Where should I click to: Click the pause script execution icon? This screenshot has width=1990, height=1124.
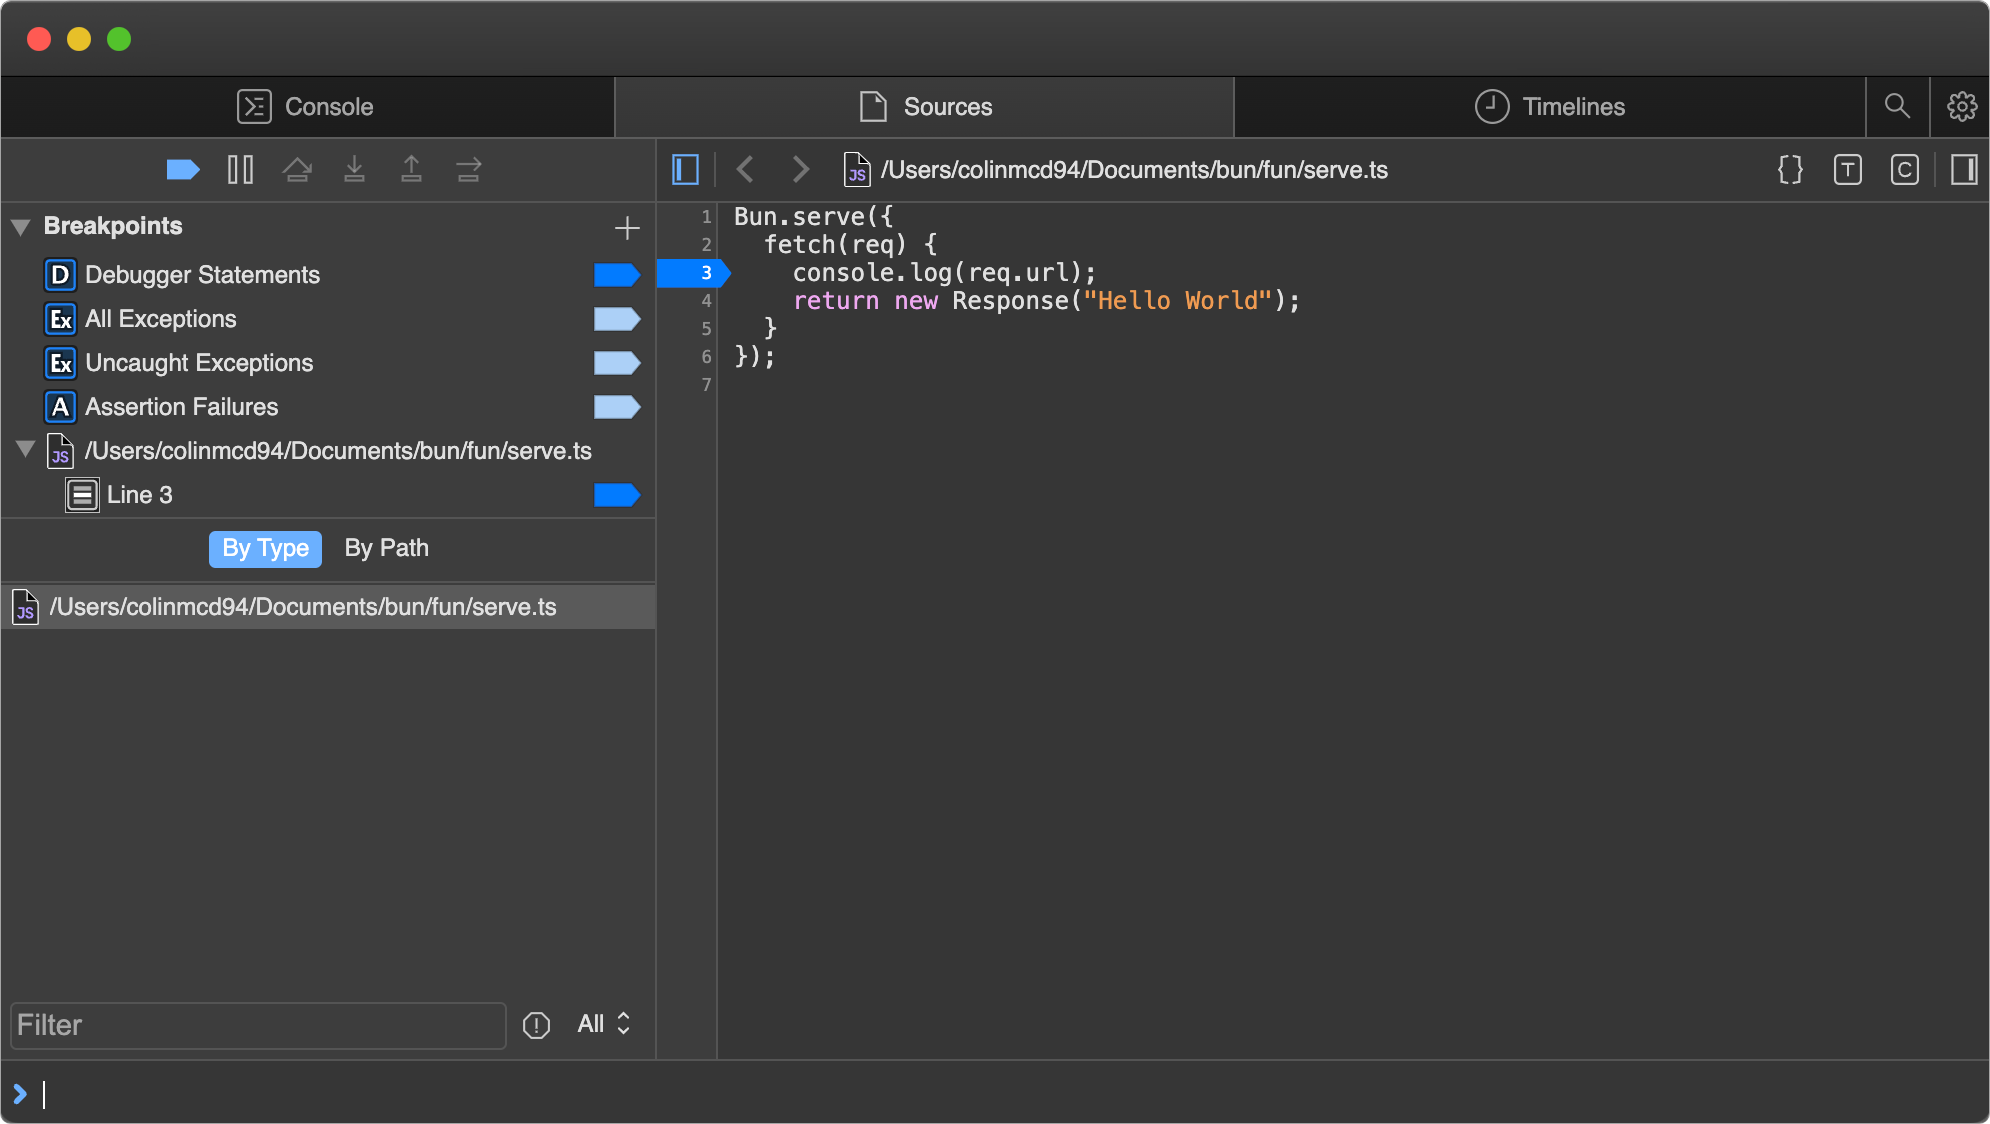coord(240,169)
